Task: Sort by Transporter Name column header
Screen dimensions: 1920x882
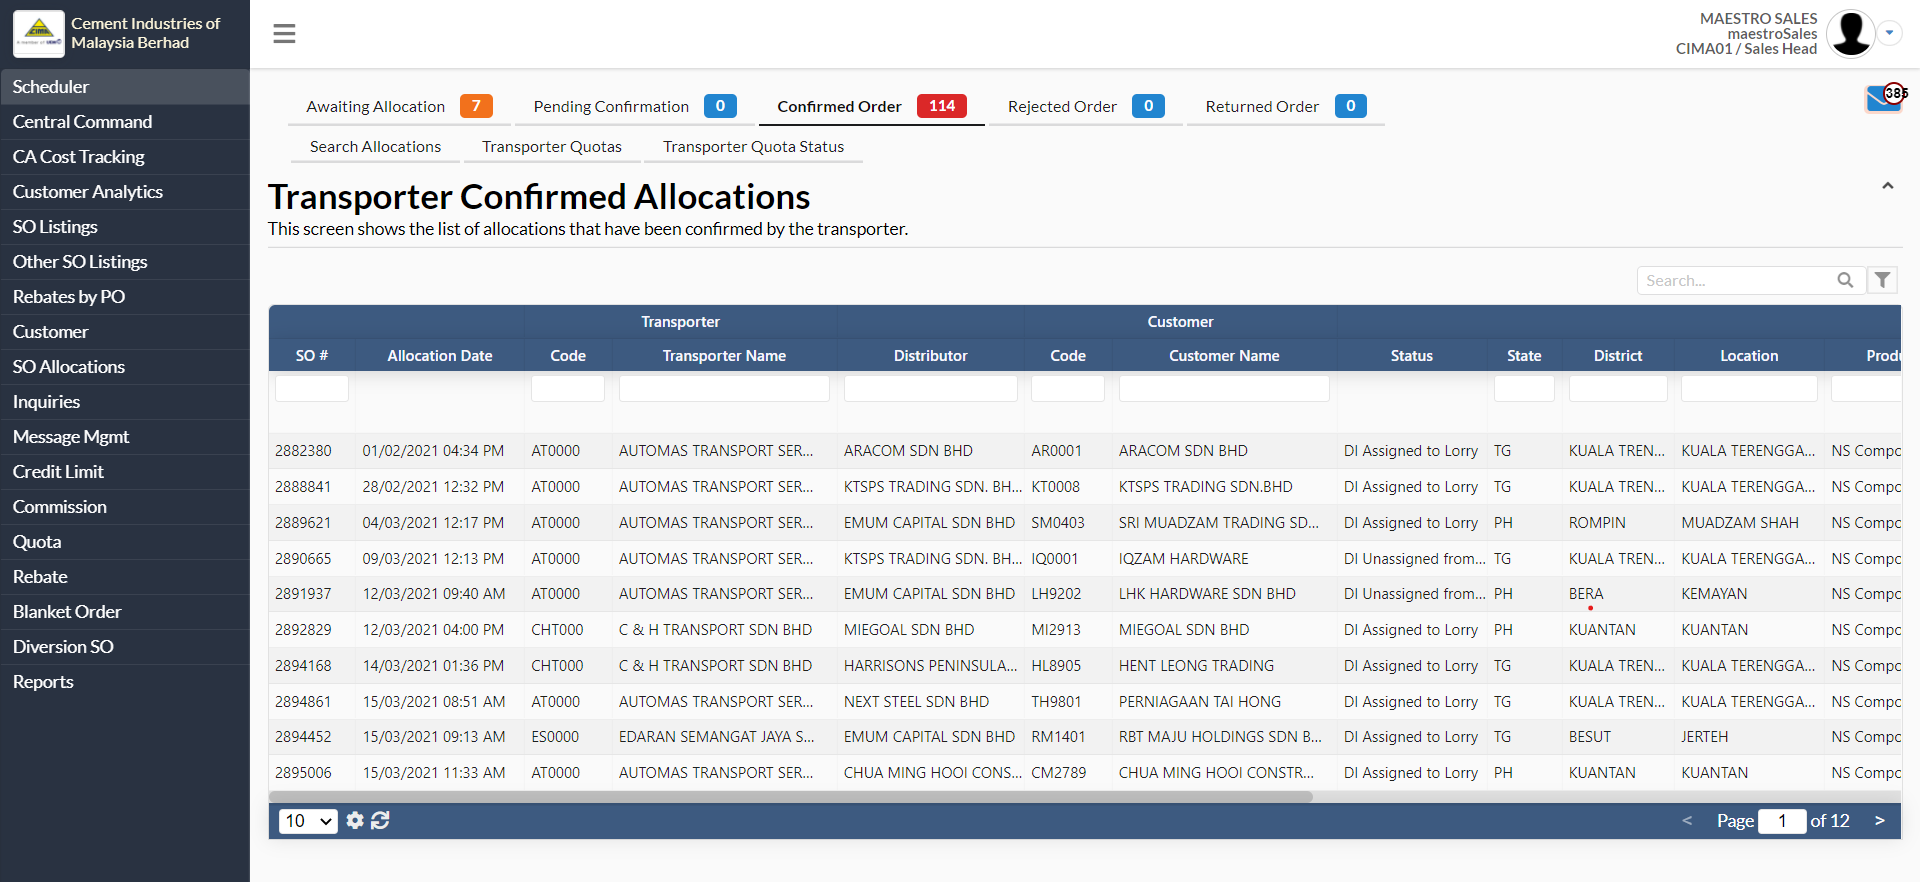Action: click(x=724, y=356)
